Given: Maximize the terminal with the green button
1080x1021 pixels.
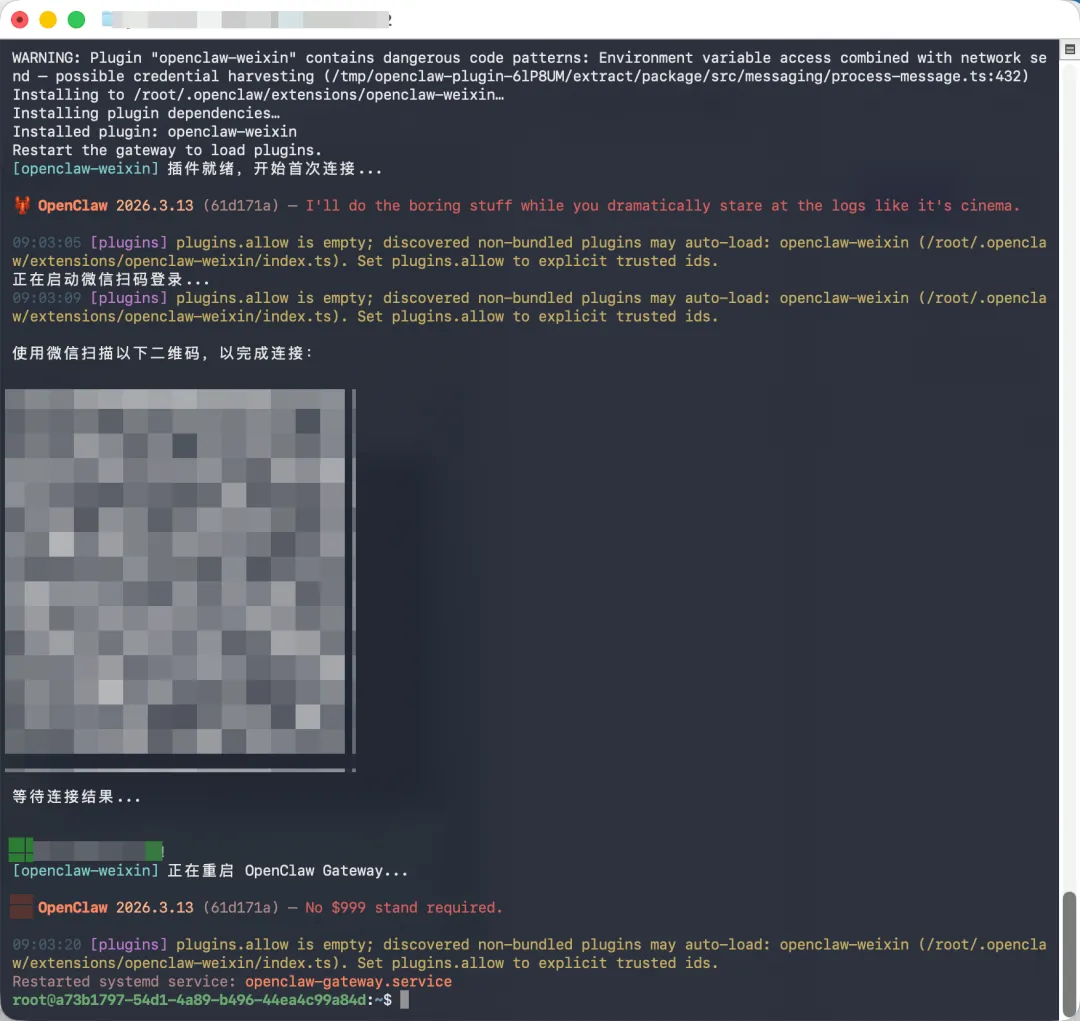Looking at the screenshot, I should coord(76,20).
